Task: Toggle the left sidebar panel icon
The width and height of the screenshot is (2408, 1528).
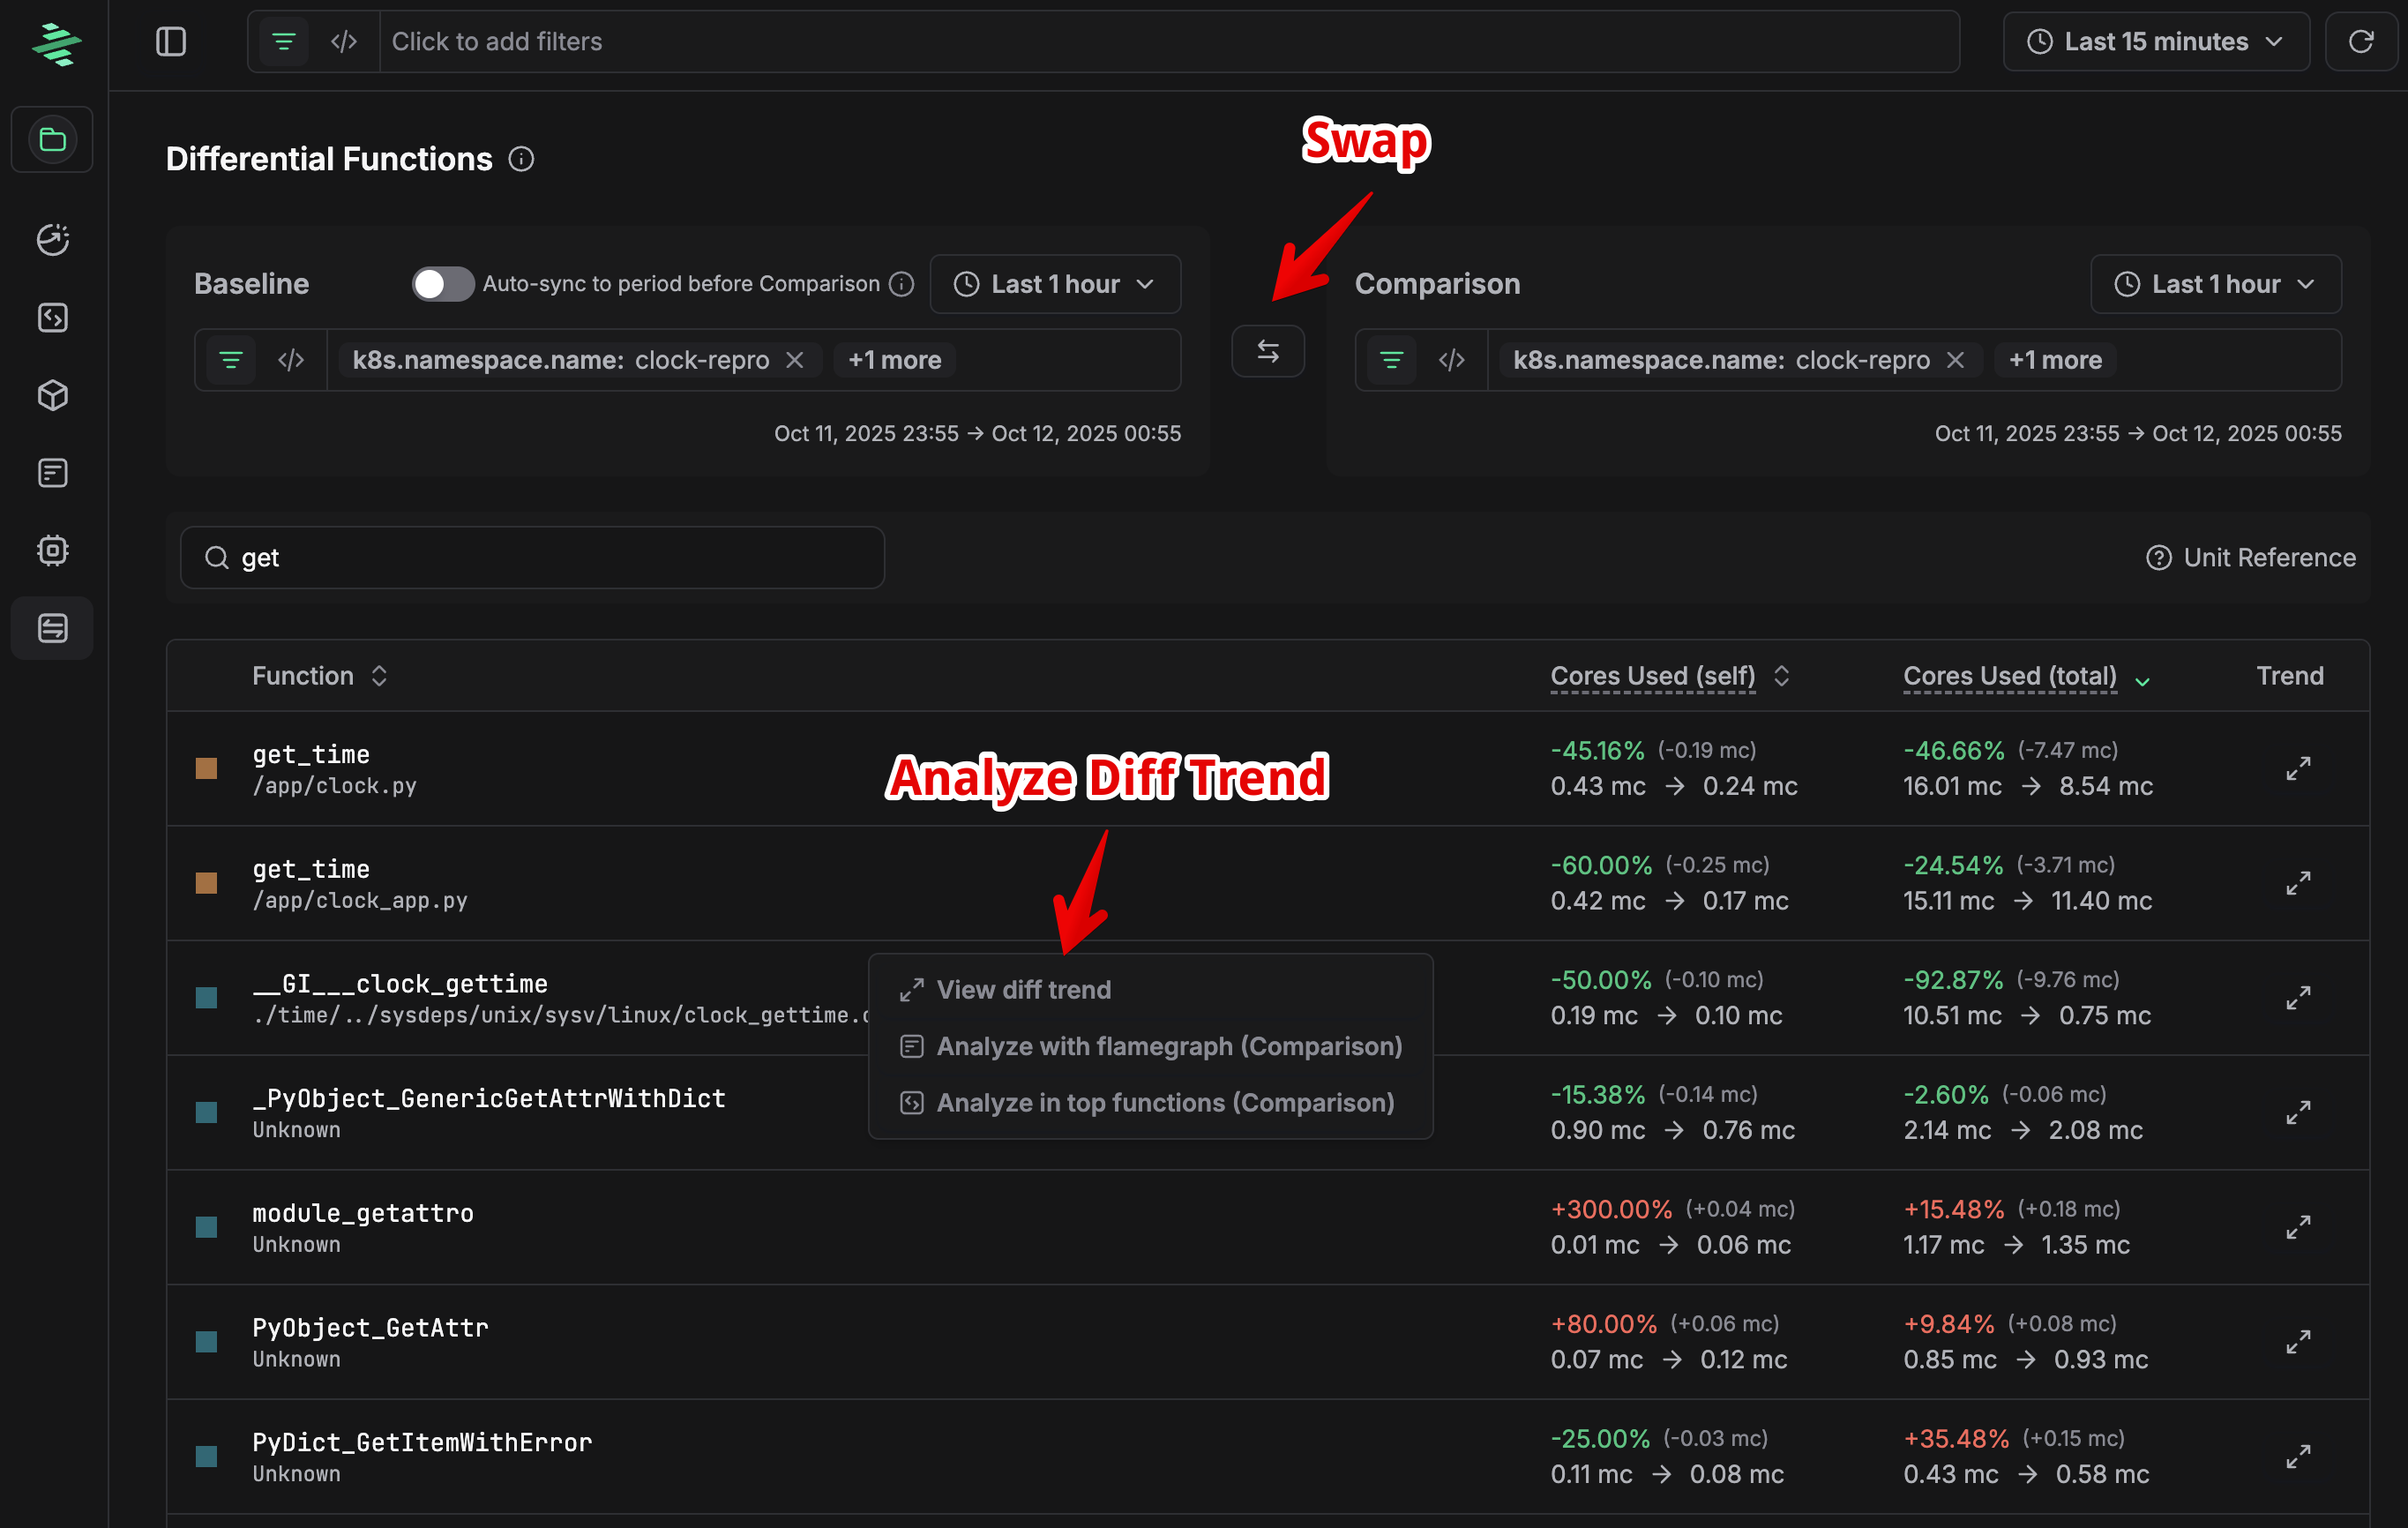Action: tap(171, 41)
